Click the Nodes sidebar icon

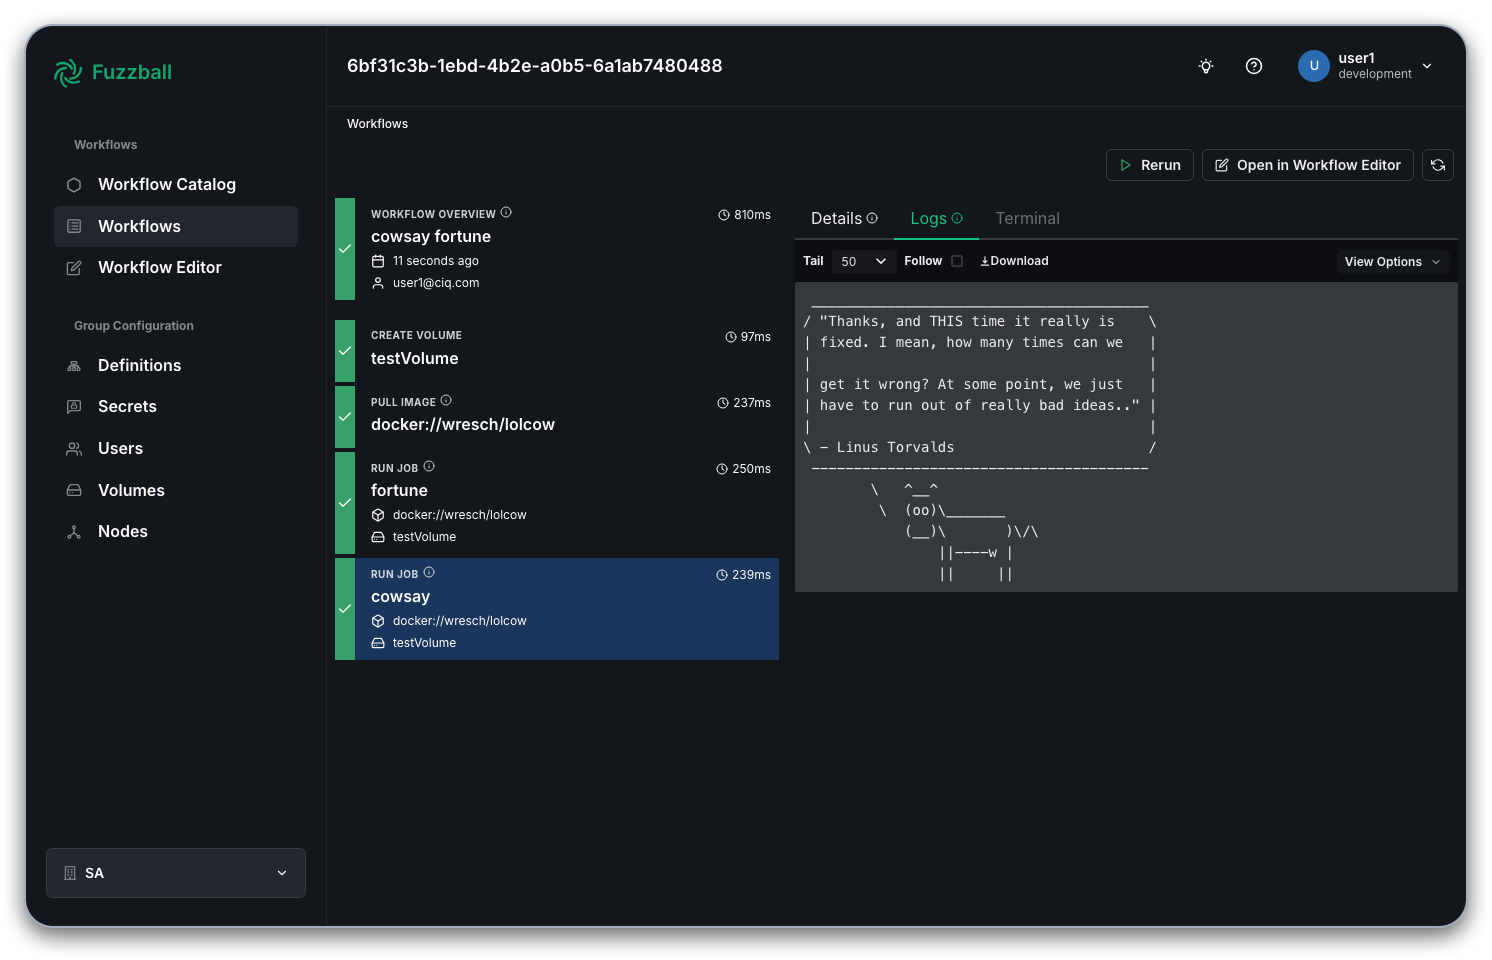coord(74,532)
